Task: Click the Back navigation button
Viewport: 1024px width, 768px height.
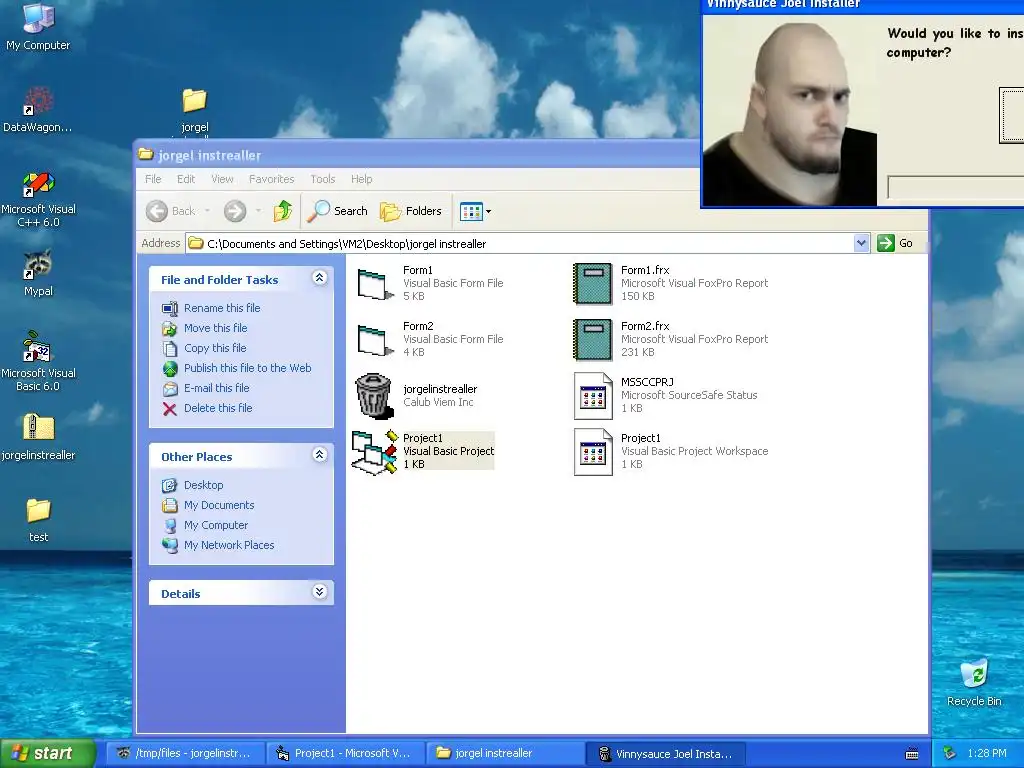Action: click(x=170, y=211)
